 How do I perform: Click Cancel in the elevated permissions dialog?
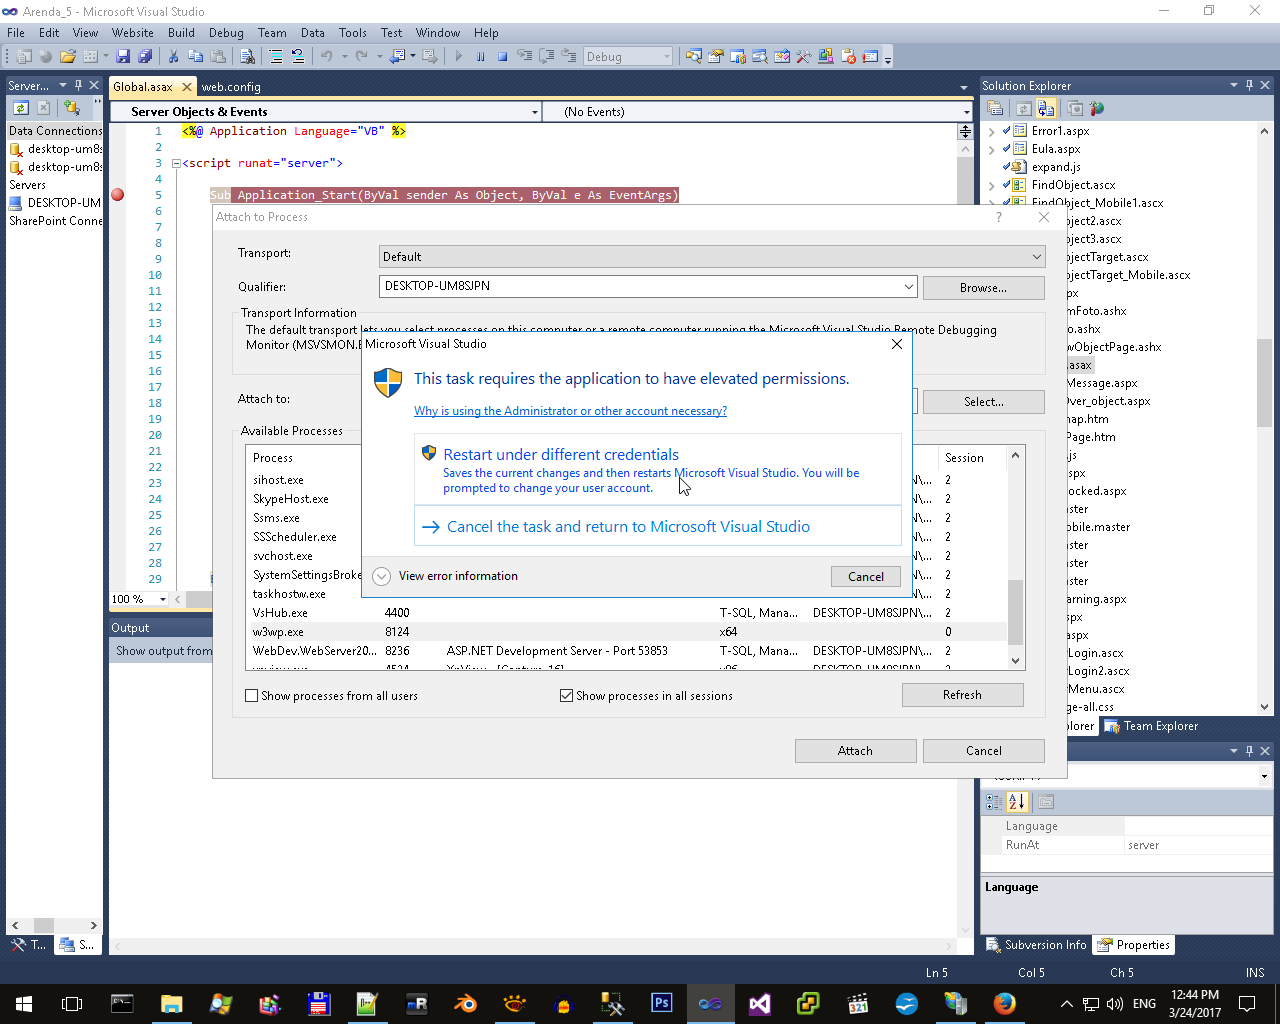click(866, 577)
